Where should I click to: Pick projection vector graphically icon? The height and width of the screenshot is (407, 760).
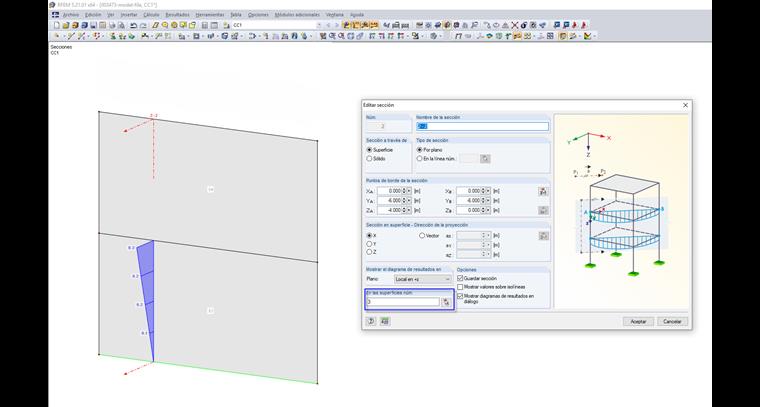point(543,235)
